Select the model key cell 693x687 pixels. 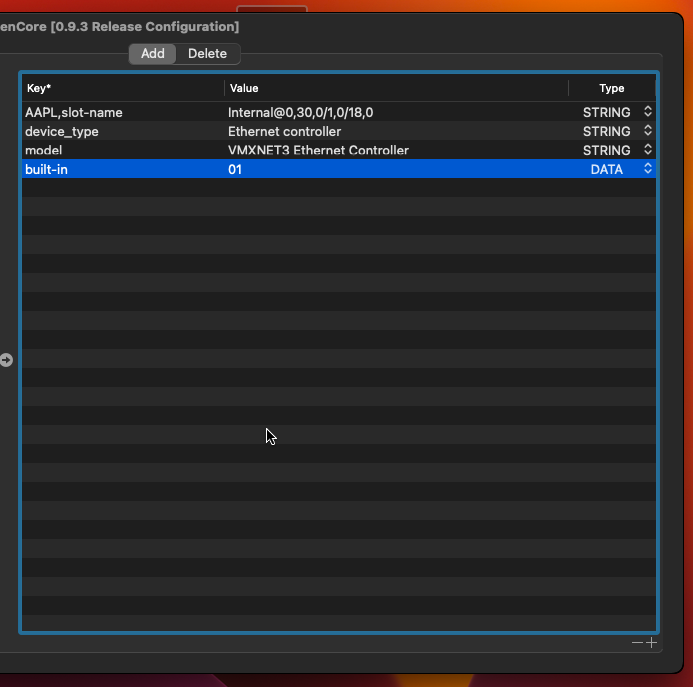click(x=44, y=150)
